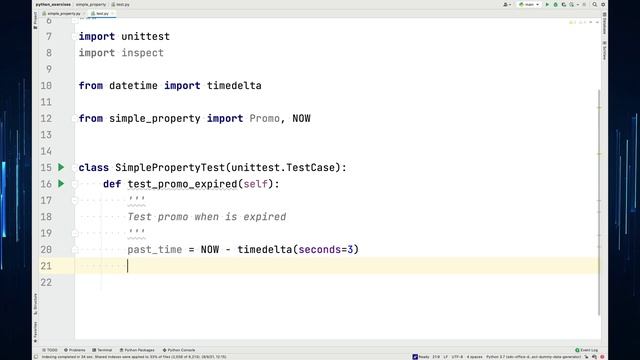This screenshot has width=640, height=360.
Task: Open the Event Log
Action: click(587, 350)
